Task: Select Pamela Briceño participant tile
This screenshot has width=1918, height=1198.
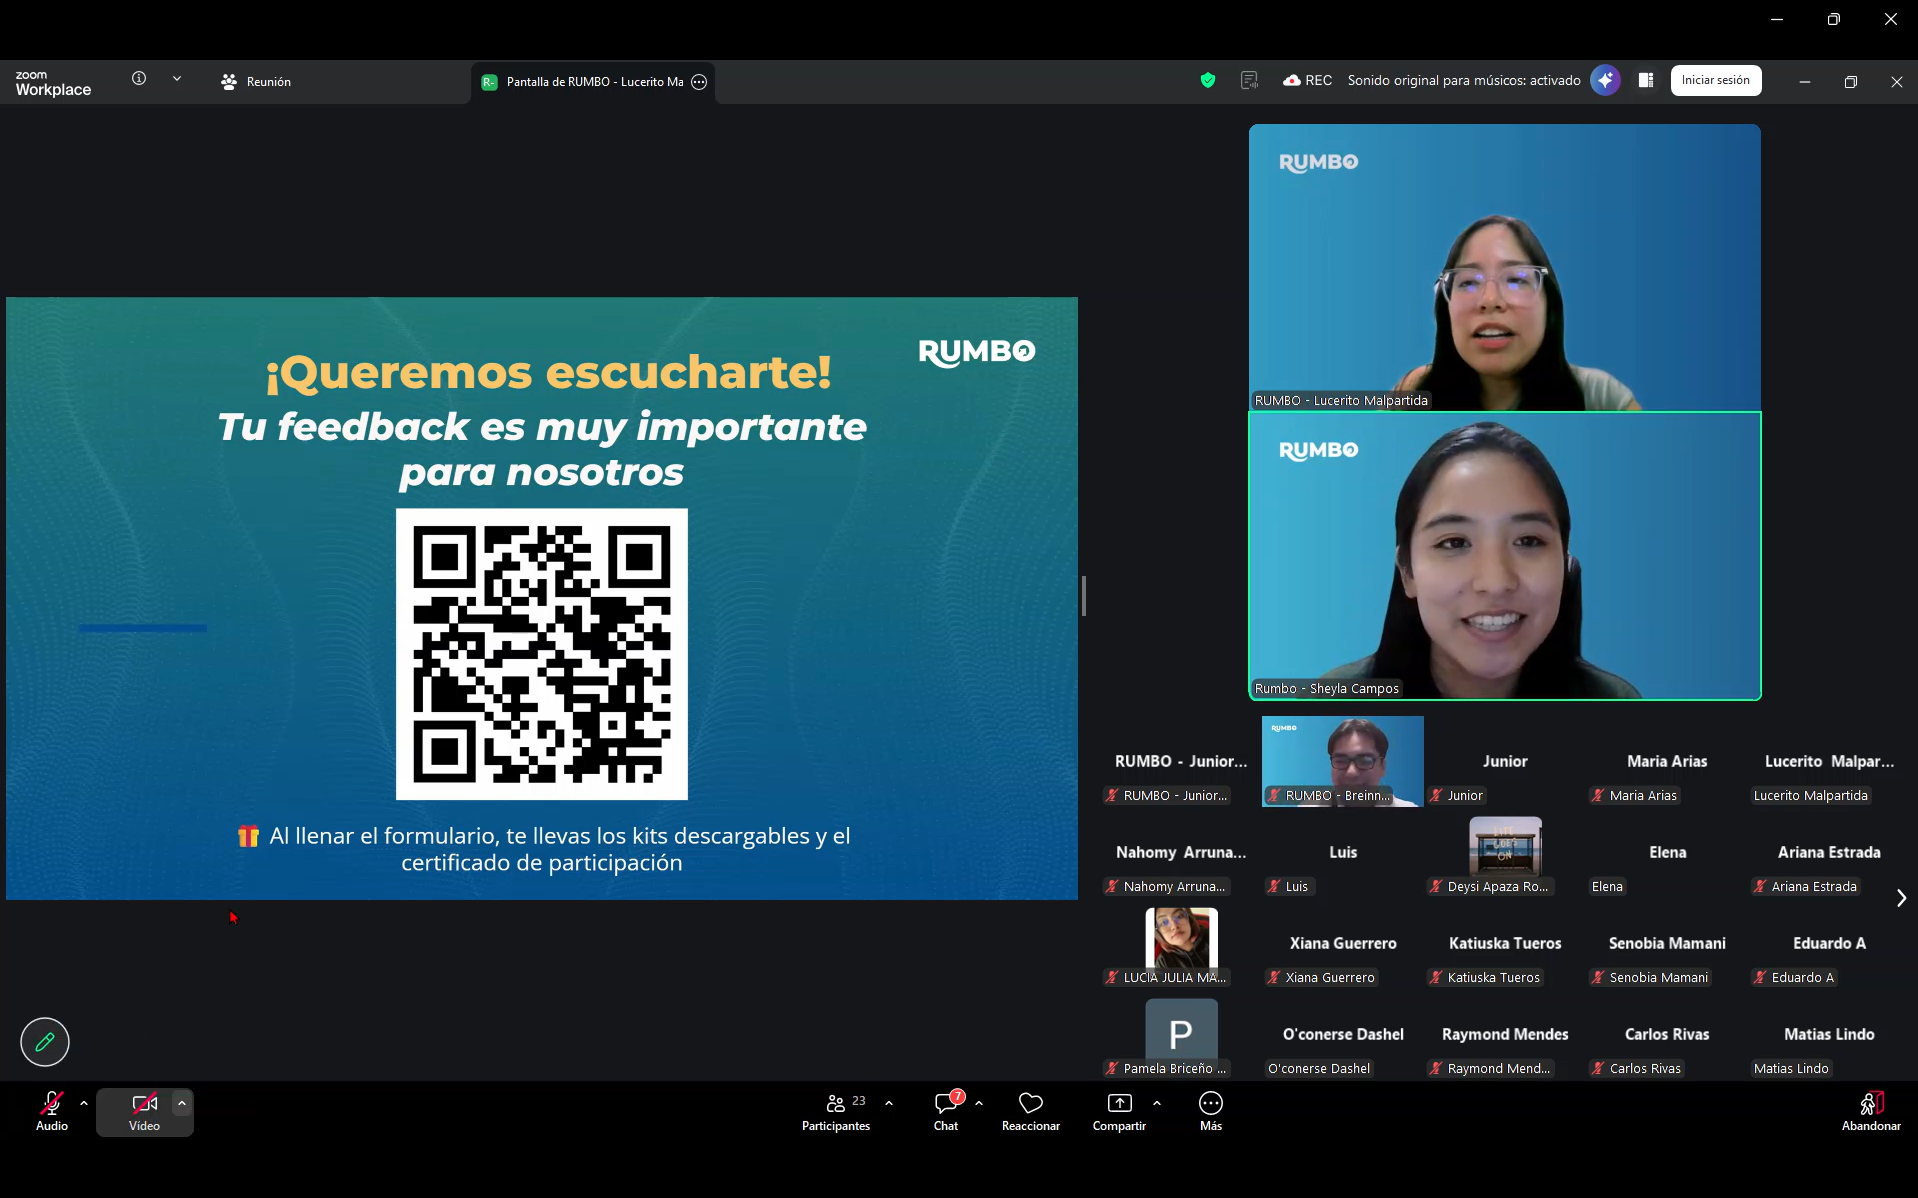Action: 1181,1035
